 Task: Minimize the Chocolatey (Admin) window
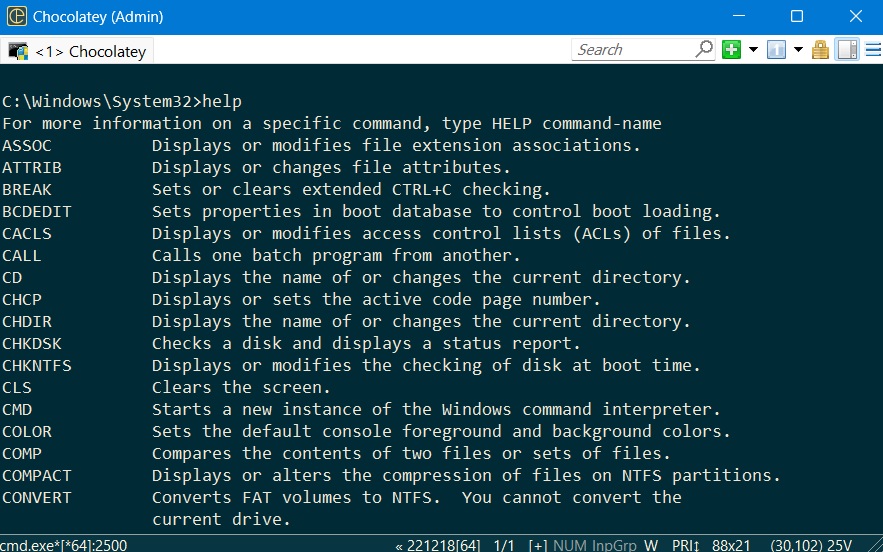coord(739,16)
